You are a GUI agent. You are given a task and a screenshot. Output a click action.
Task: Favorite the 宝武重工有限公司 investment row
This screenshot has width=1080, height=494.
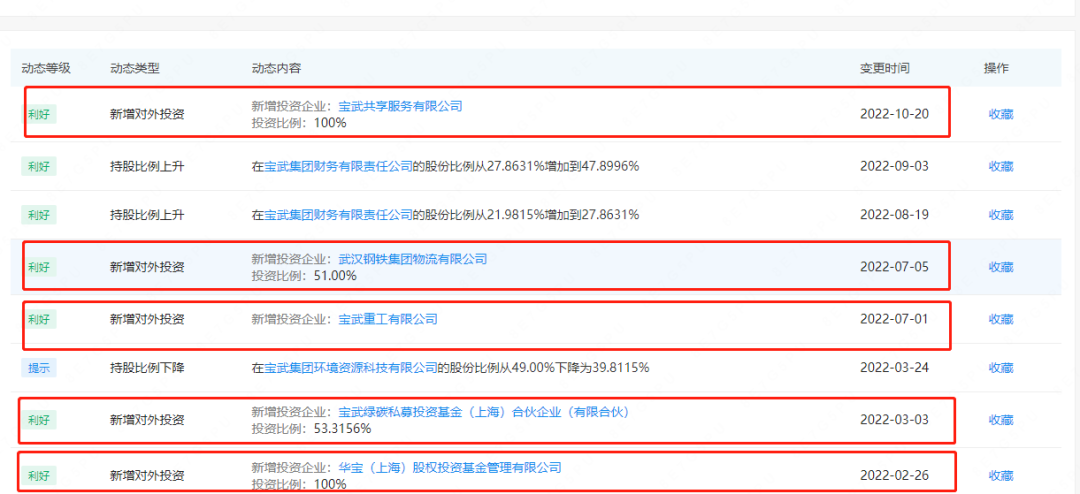(x=1000, y=319)
